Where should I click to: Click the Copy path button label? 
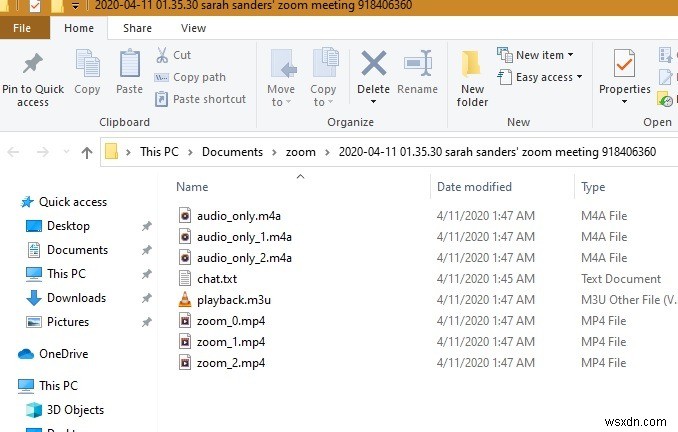point(199,77)
